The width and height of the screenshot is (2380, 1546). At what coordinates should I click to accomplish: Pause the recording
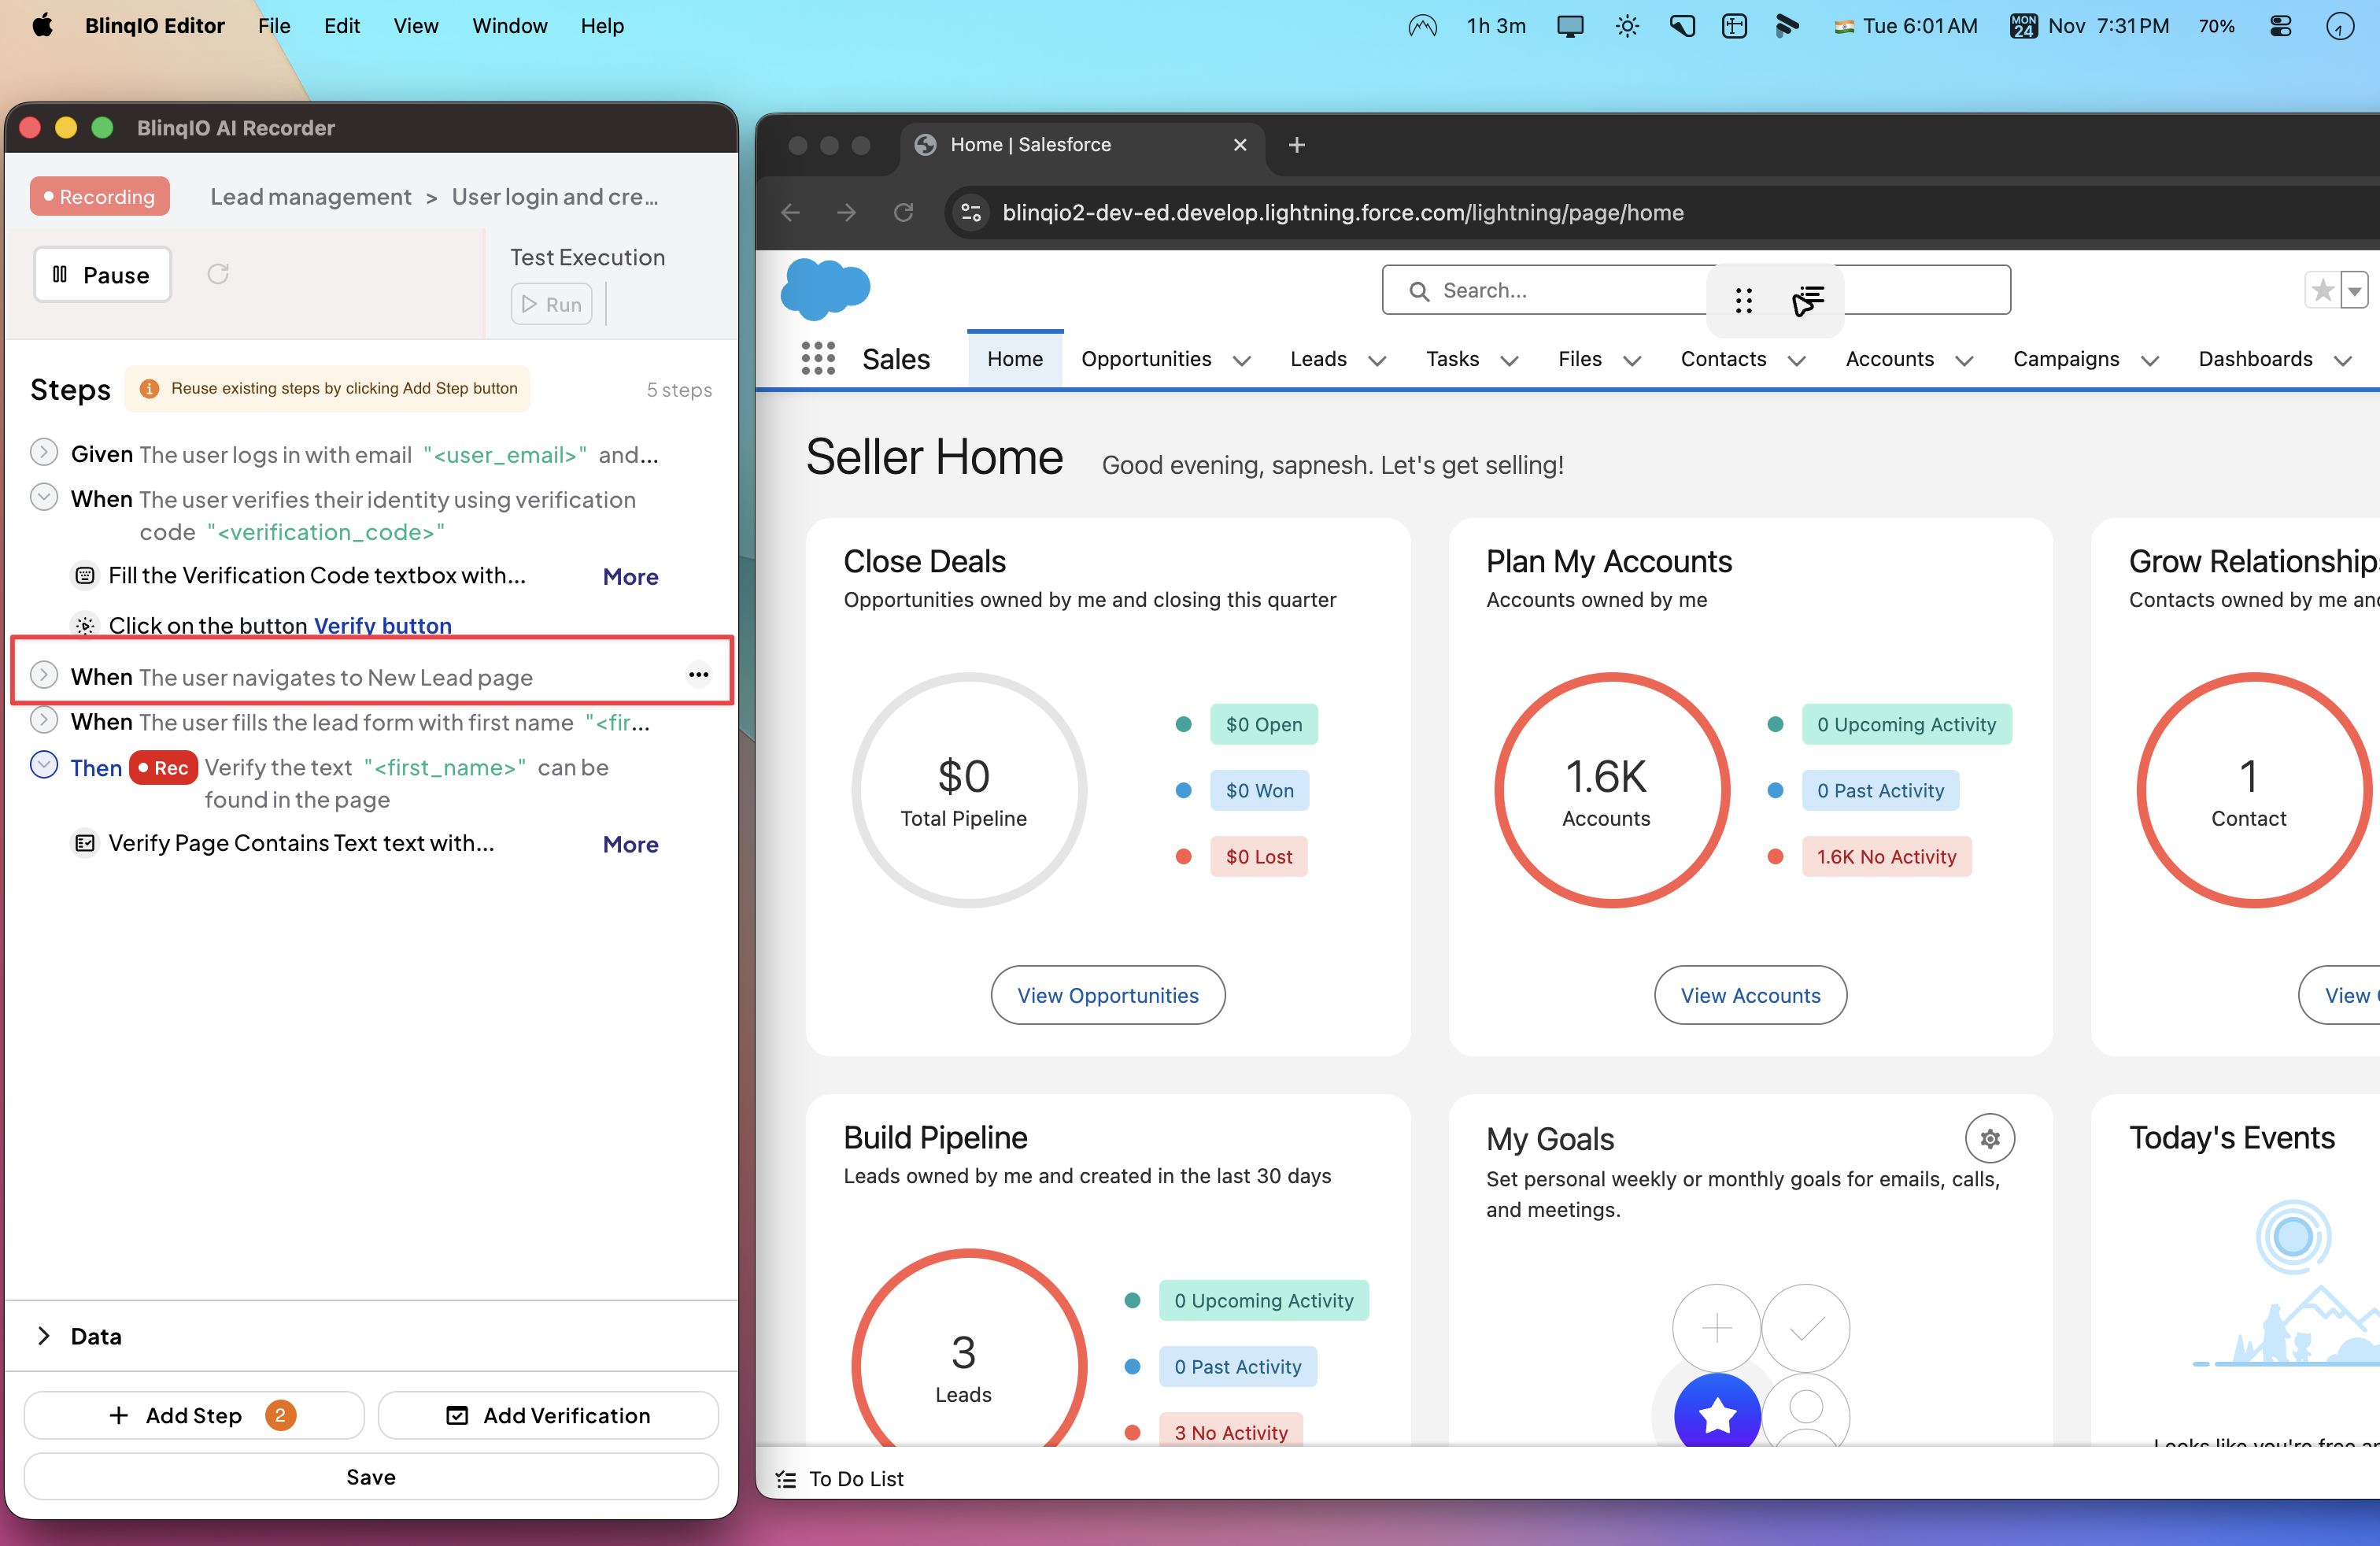102,275
